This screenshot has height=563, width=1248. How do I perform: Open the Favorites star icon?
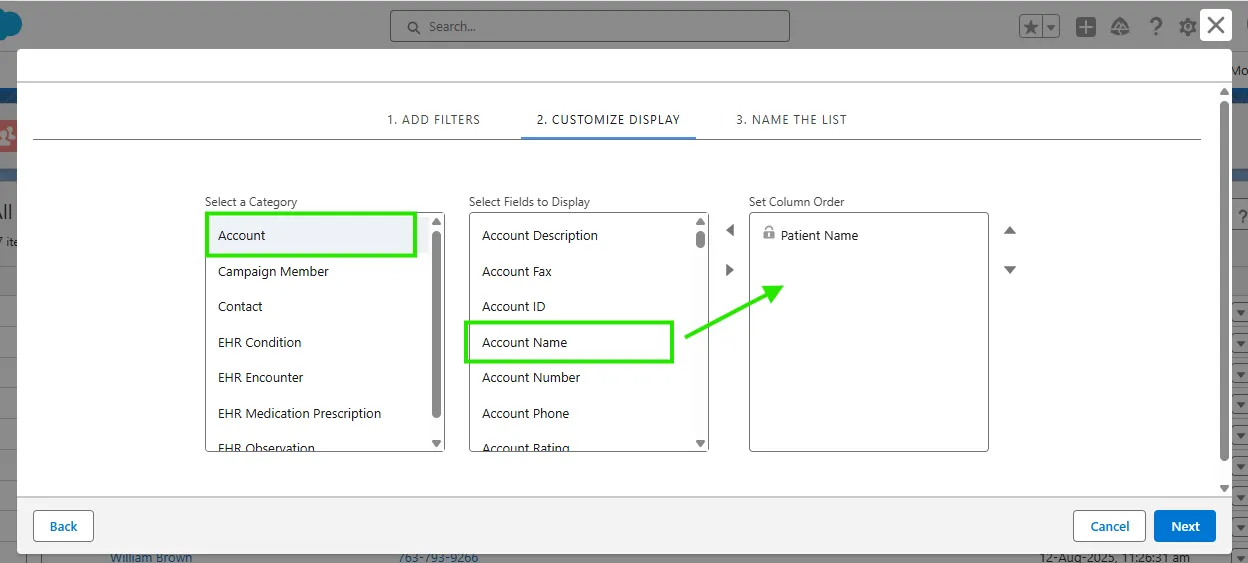click(x=1030, y=27)
